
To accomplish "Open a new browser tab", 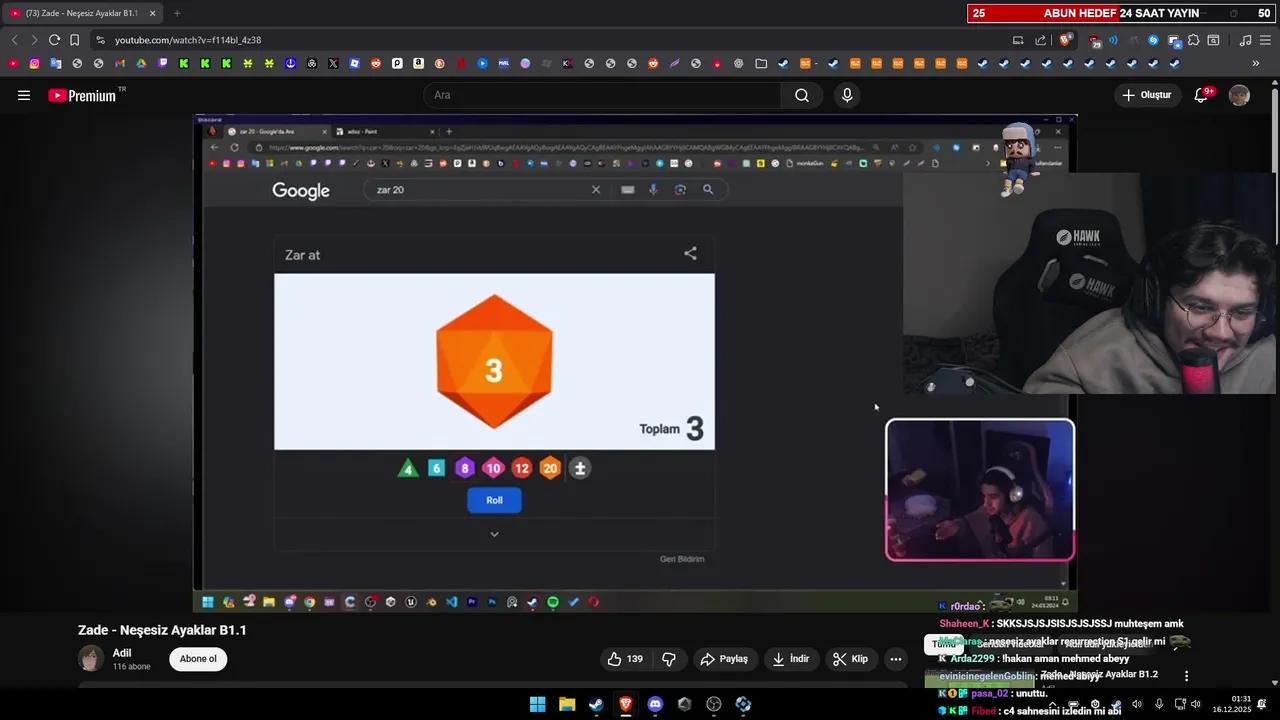I will [x=177, y=13].
